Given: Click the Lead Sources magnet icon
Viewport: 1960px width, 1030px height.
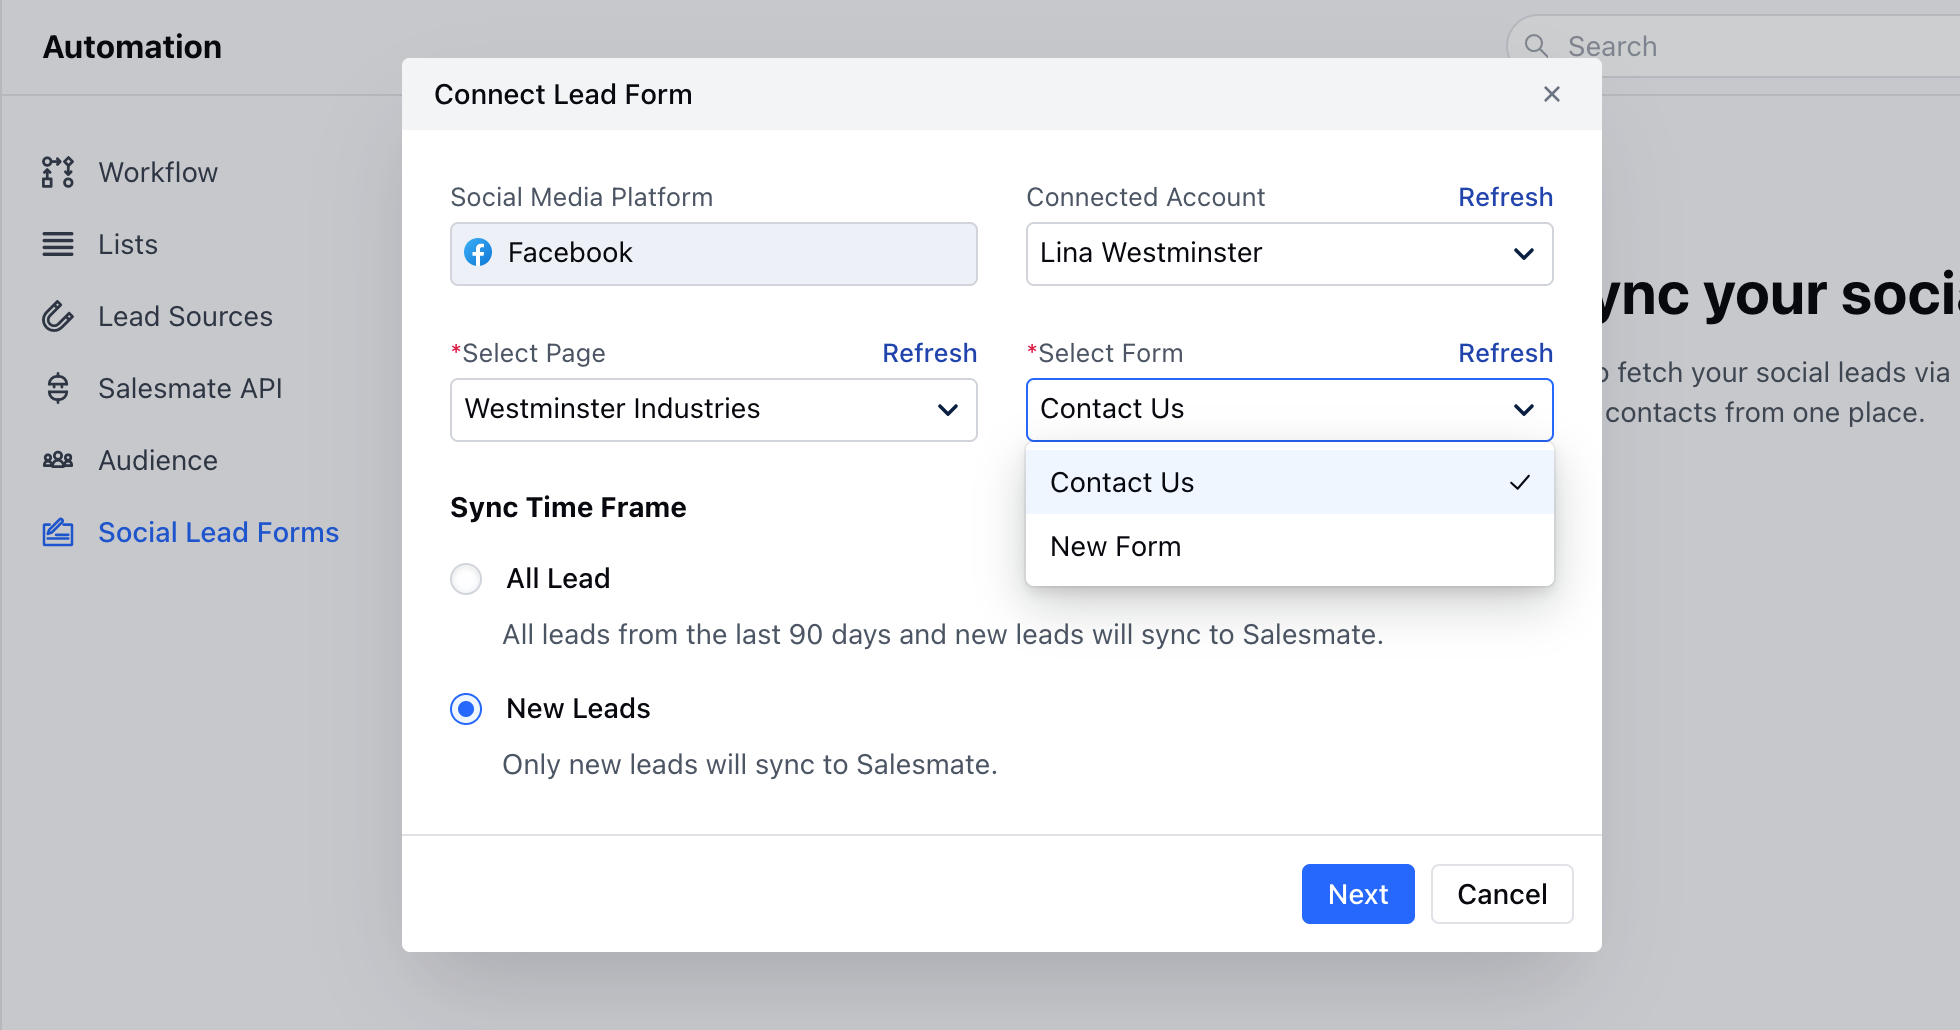Looking at the screenshot, I should [x=58, y=316].
